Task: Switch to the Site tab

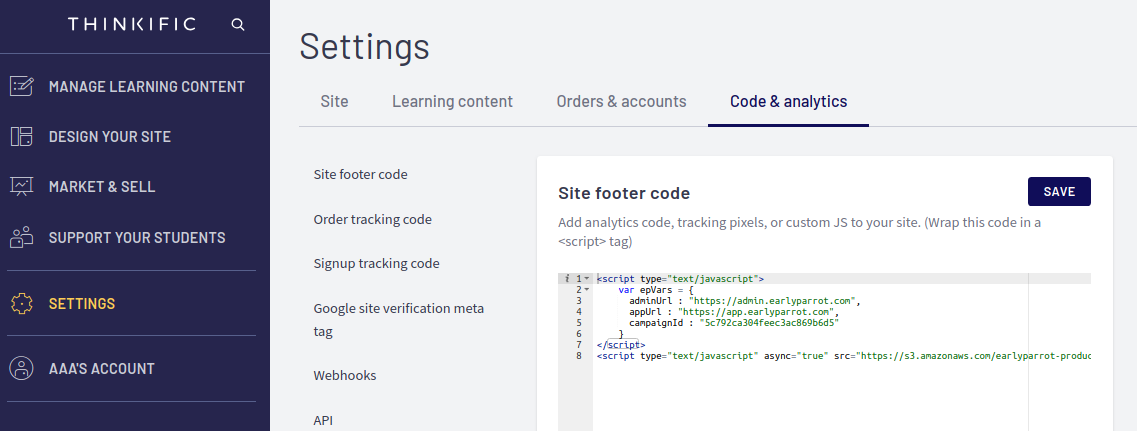Action: click(x=334, y=102)
